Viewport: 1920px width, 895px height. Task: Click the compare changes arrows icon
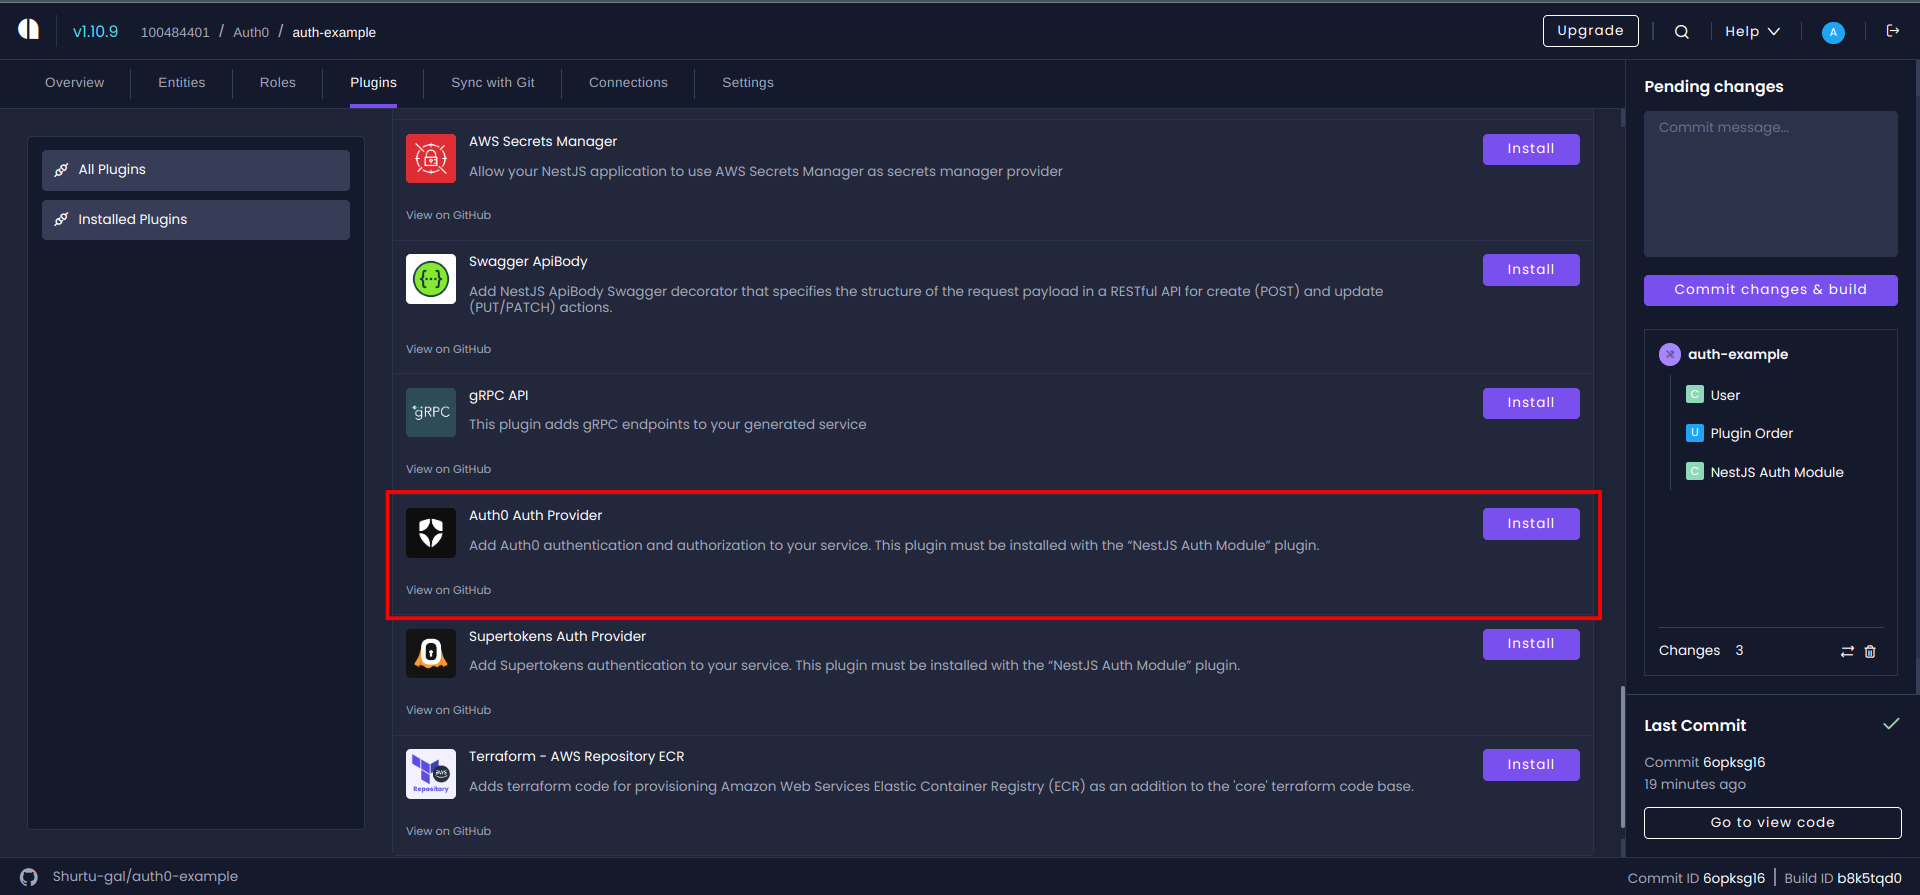point(1847,651)
